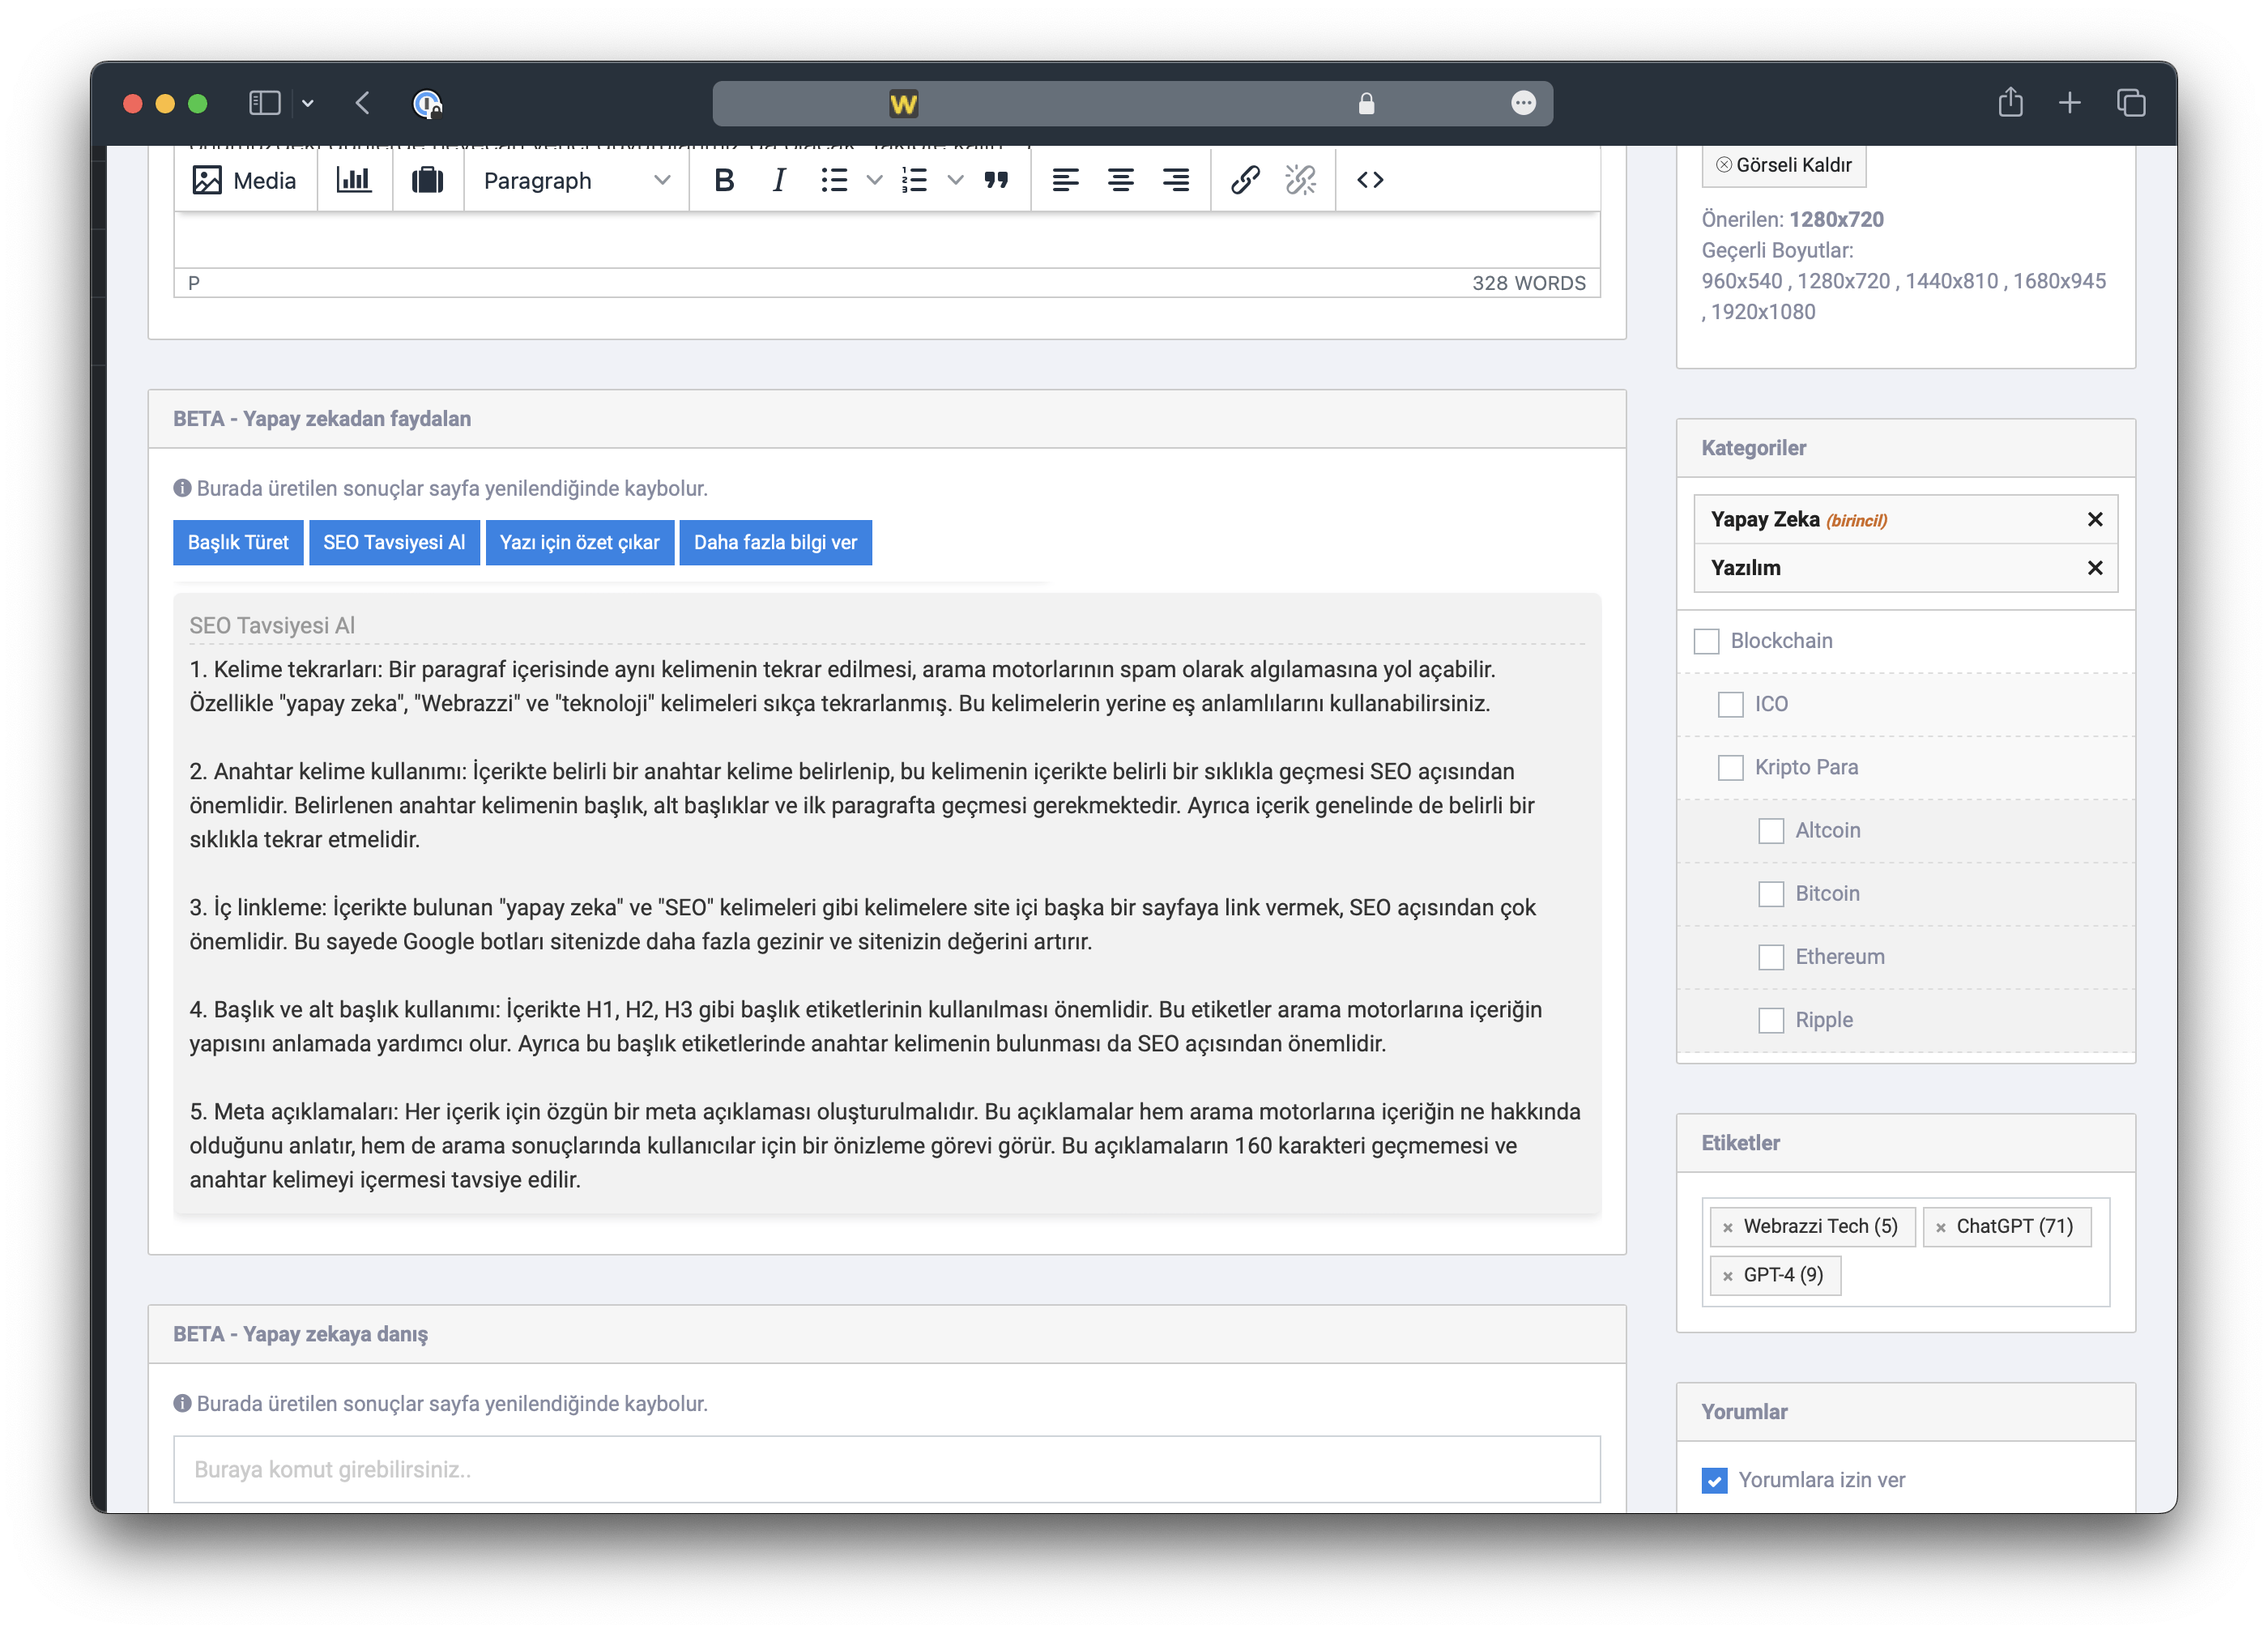This screenshot has width=2268, height=1633.
Task: Click the insert link icon
Action: point(1244,180)
